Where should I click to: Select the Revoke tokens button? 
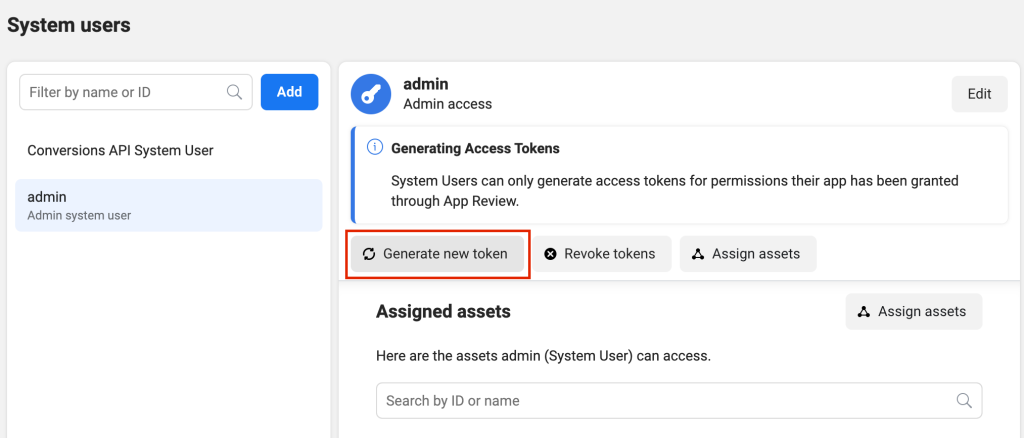pos(601,254)
